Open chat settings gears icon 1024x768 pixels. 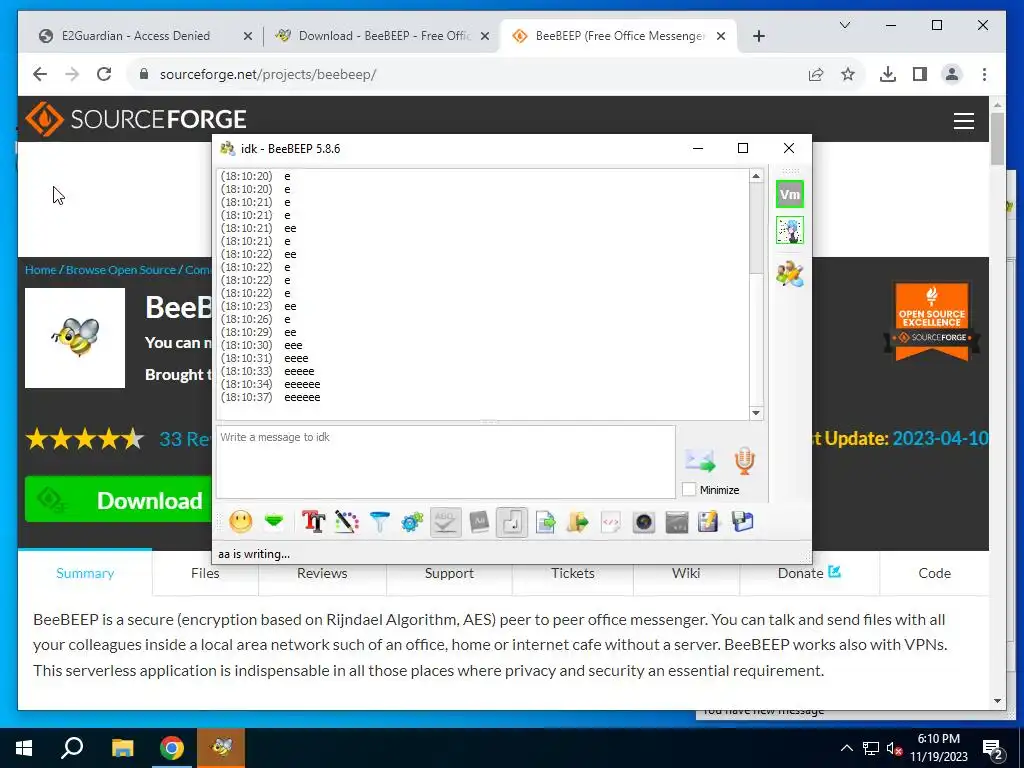pos(413,522)
